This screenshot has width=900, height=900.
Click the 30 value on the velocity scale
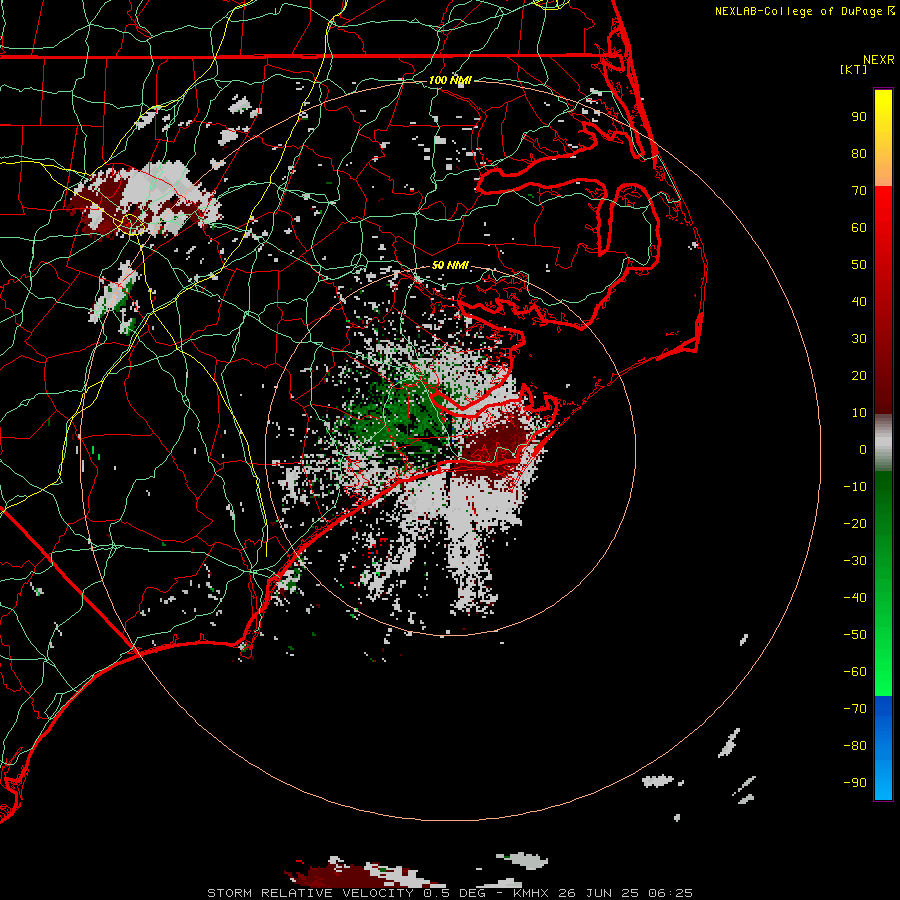click(x=859, y=339)
